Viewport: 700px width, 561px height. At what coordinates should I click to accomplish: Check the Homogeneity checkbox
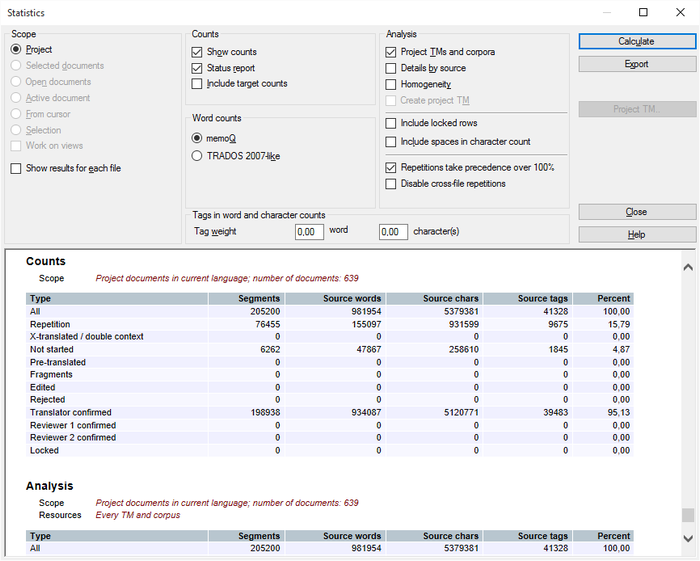[391, 85]
